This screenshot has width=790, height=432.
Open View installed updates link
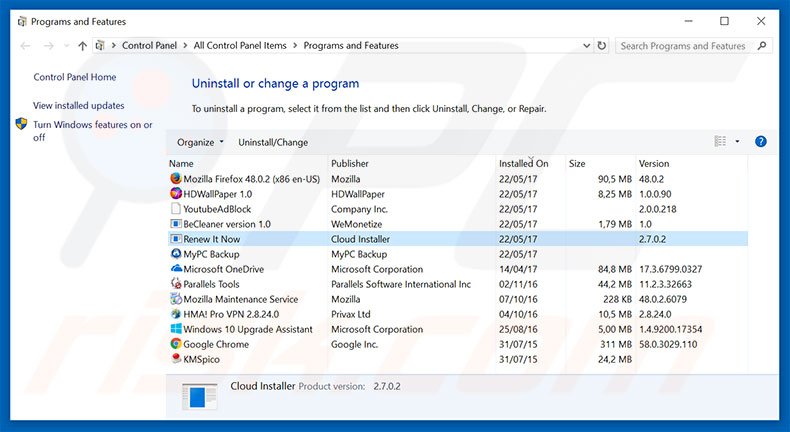(79, 105)
